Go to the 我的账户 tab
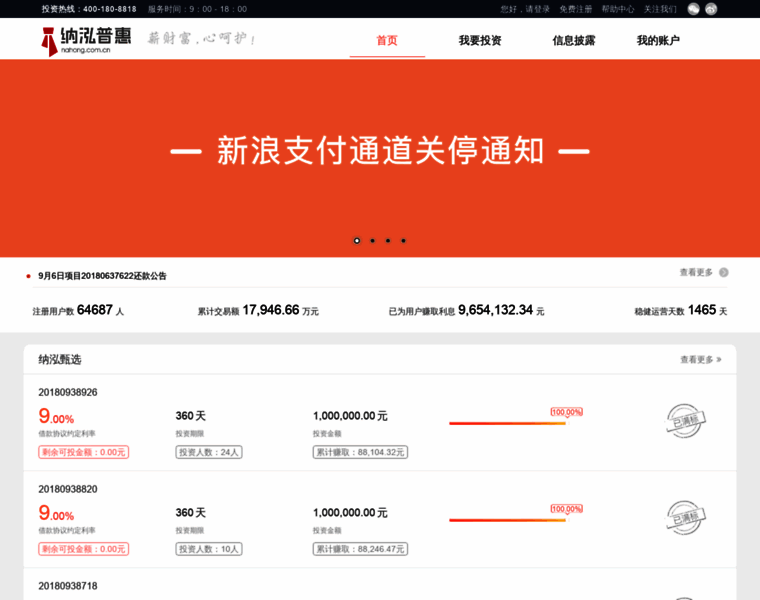The height and width of the screenshot is (600, 760). tap(658, 41)
